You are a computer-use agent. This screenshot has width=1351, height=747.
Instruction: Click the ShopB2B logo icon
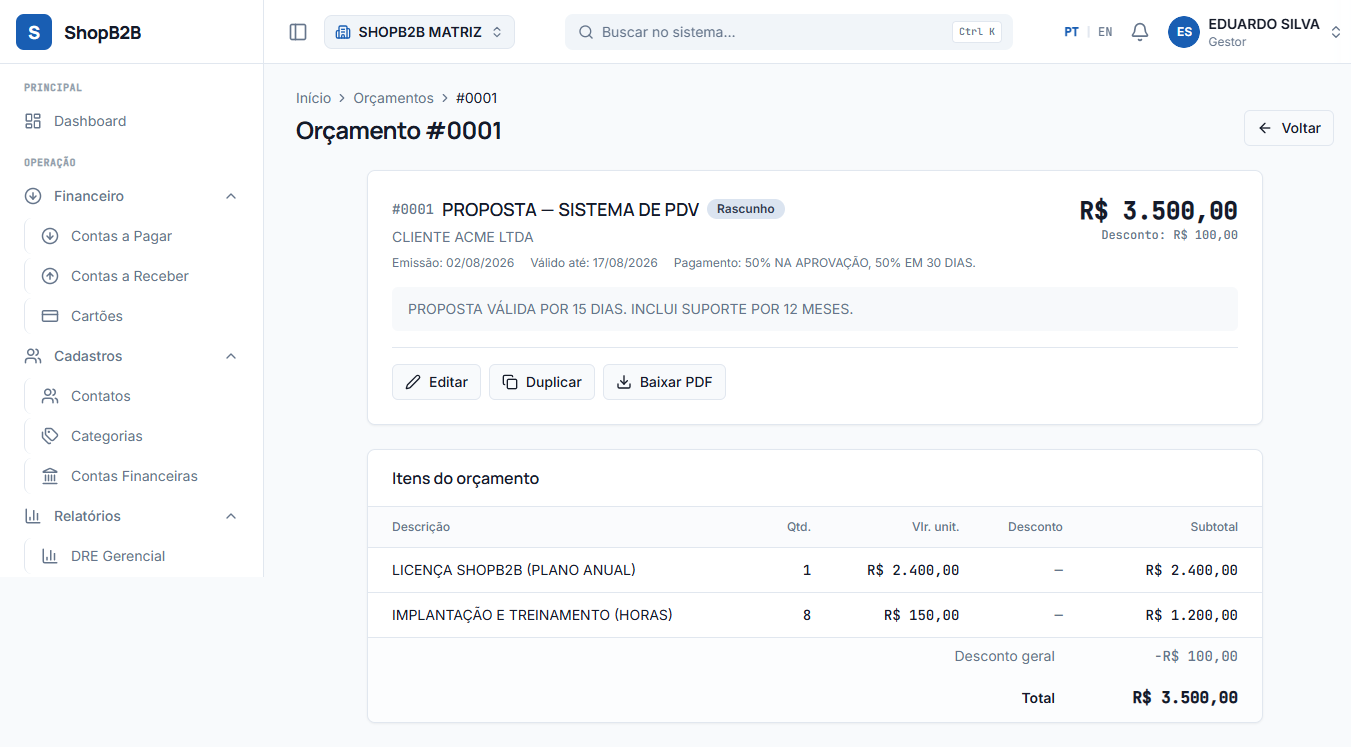(x=34, y=32)
